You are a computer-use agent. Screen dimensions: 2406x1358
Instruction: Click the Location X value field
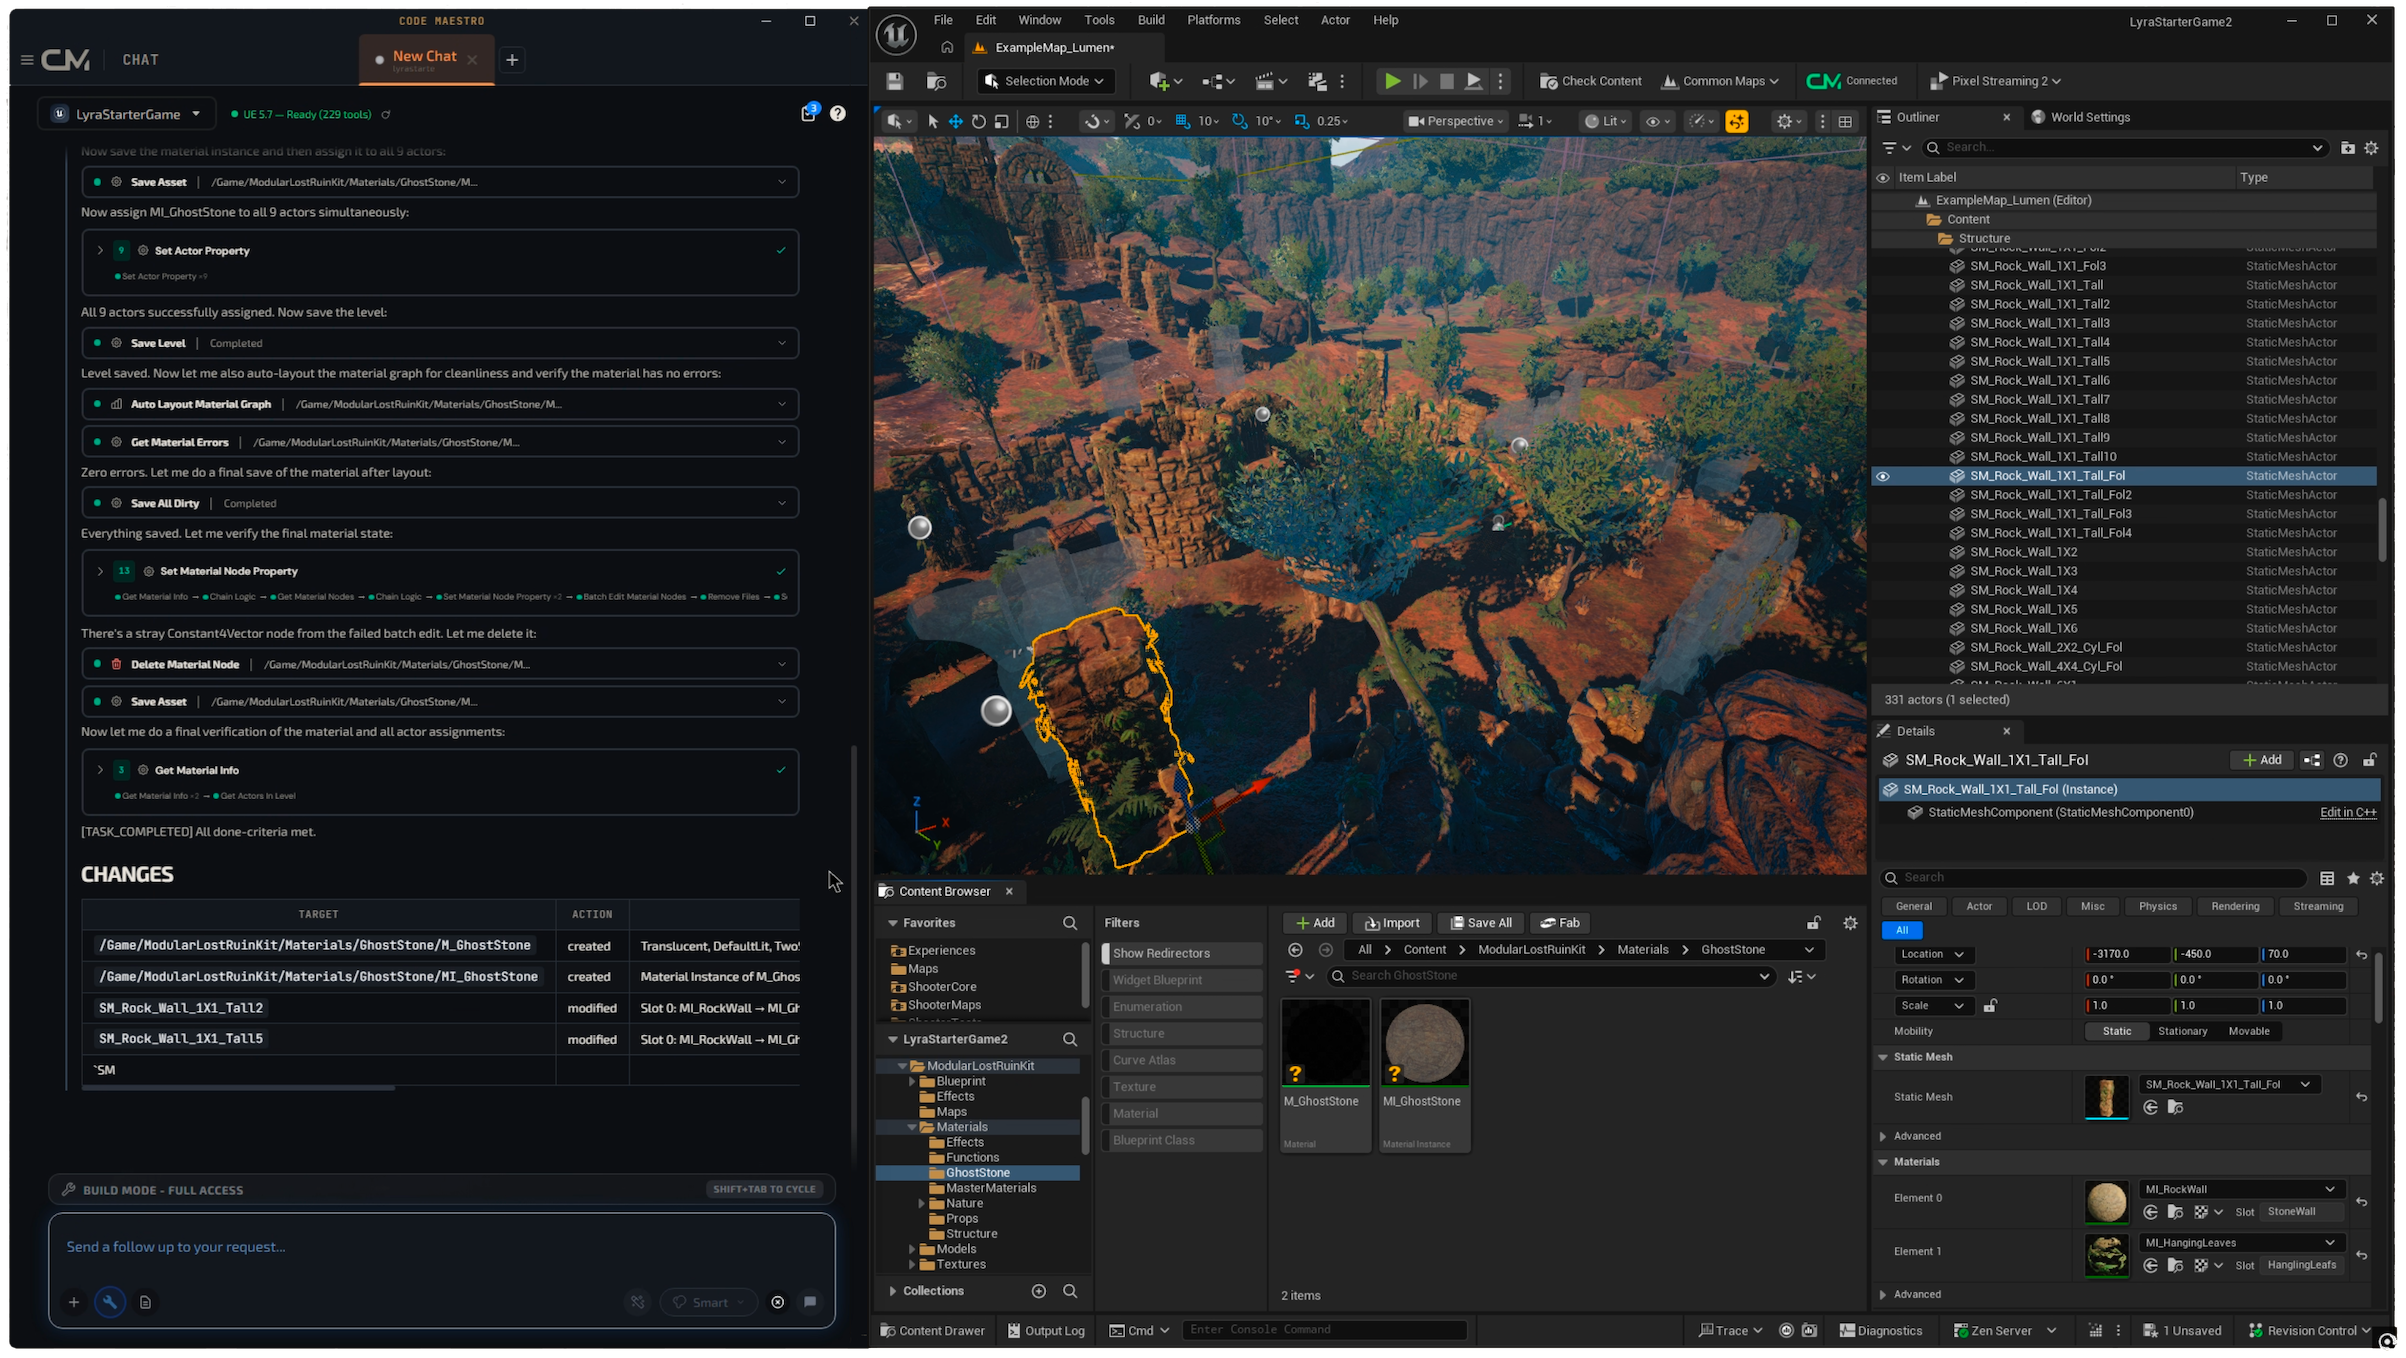[x=2128, y=954]
